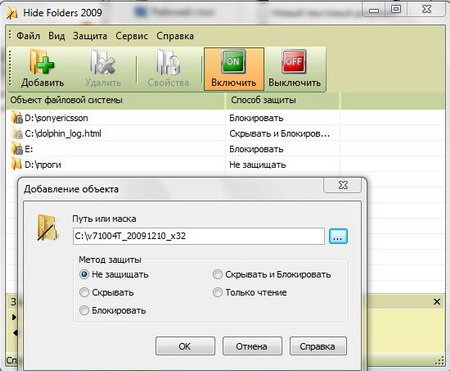Choose the Блокировать protection method
Image resolution: width=450 pixels, height=371 pixels.
click(84, 311)
